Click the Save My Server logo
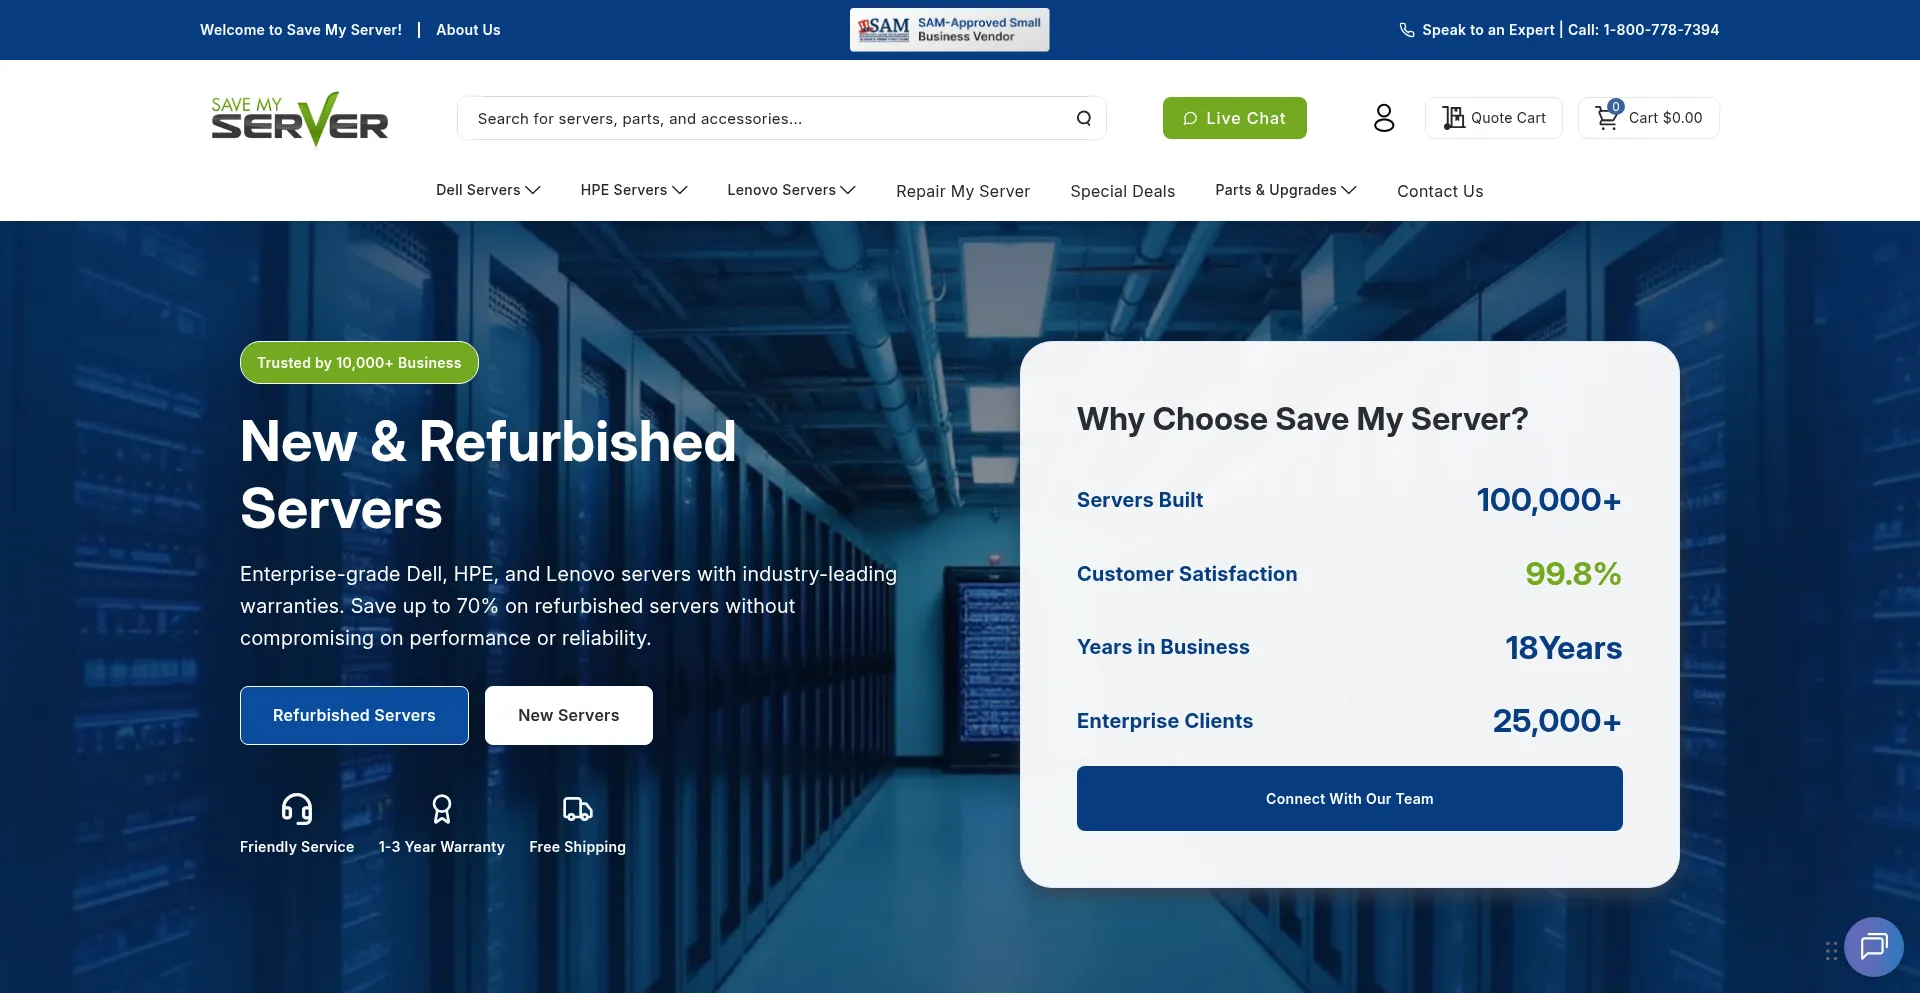Screen dimensions: 1920x993 click(x=300, y=119)
